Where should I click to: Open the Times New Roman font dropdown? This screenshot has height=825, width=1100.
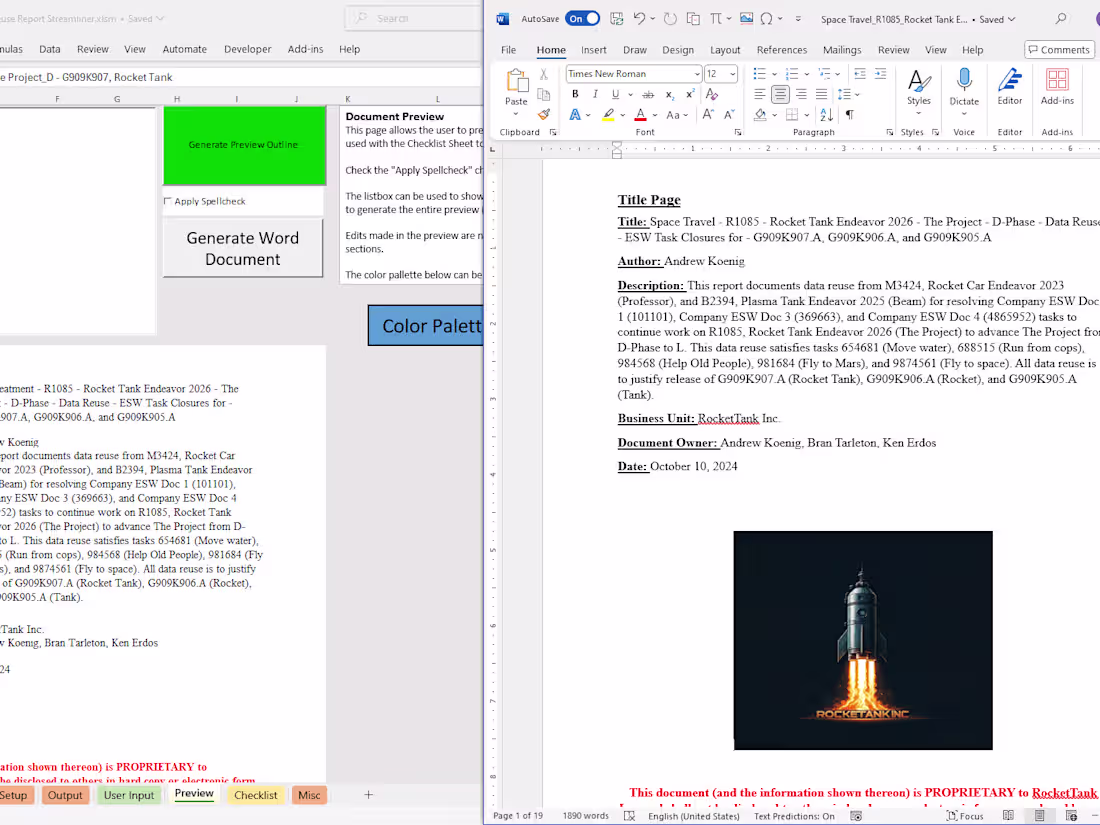coord(698,73)
